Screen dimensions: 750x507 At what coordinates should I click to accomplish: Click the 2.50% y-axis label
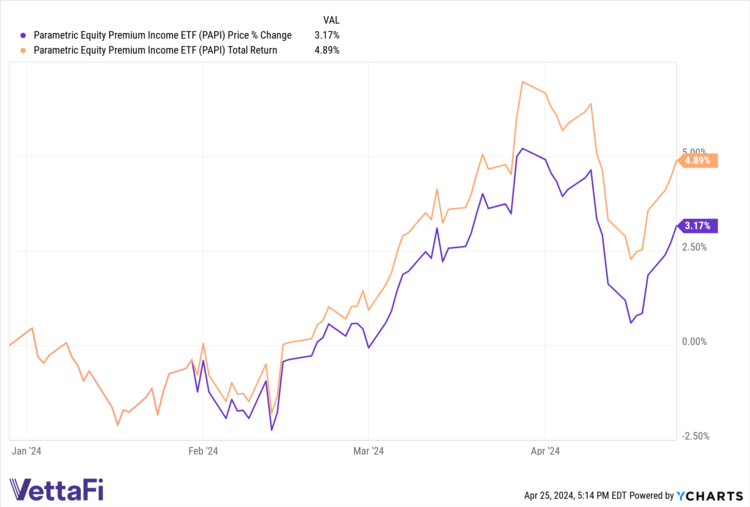click(695, 247)
